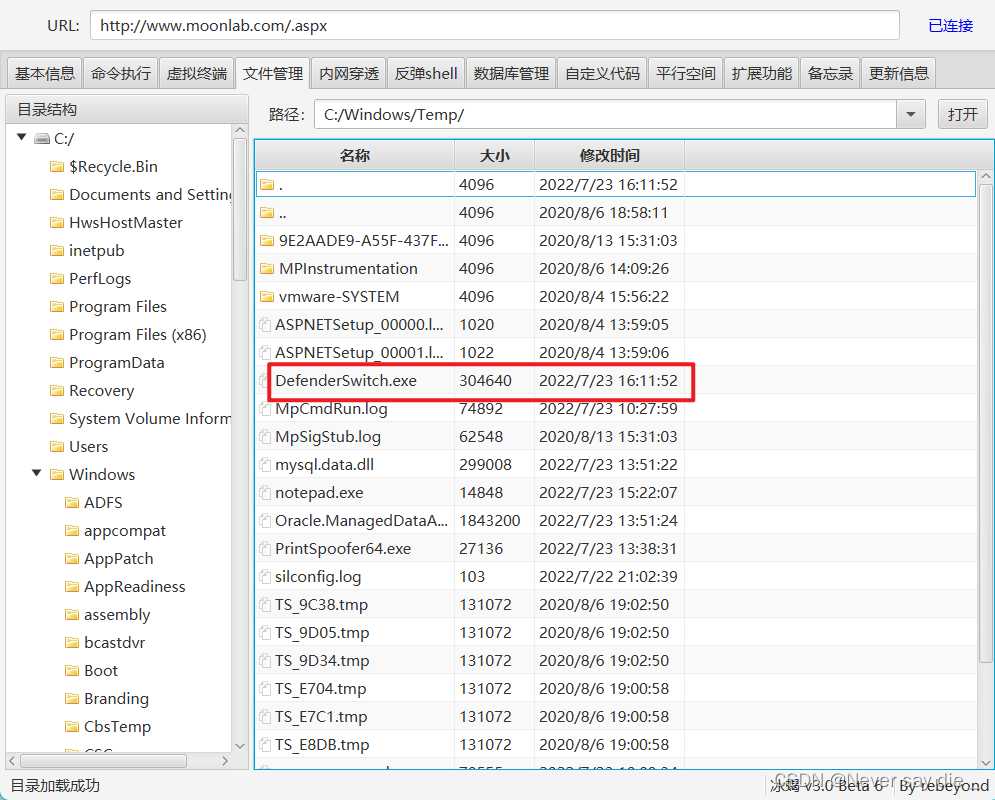This screenshot has height=800, width=995.
Task: Select the Program Files (x86) tree item
Action: (138, 335)
